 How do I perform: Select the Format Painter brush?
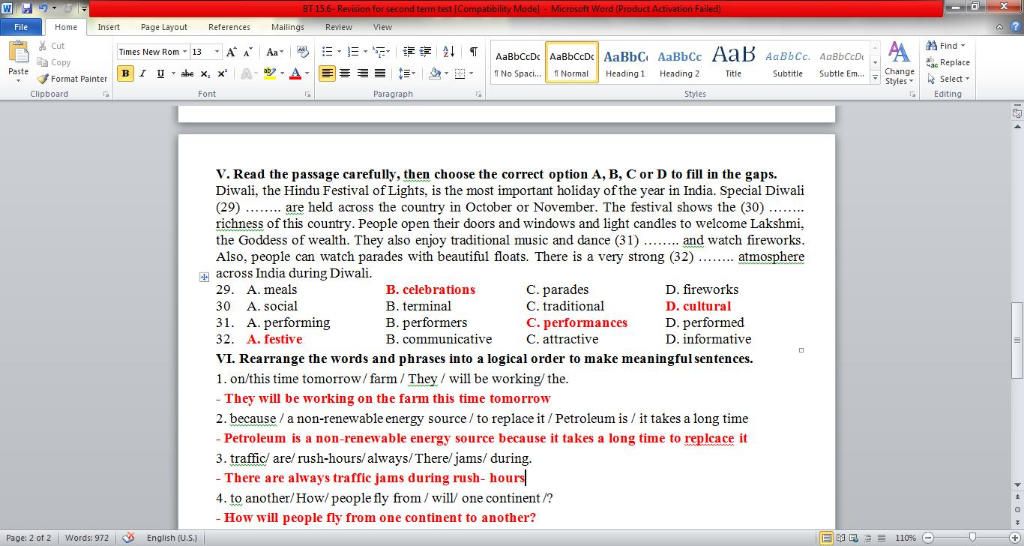point(43,78)
